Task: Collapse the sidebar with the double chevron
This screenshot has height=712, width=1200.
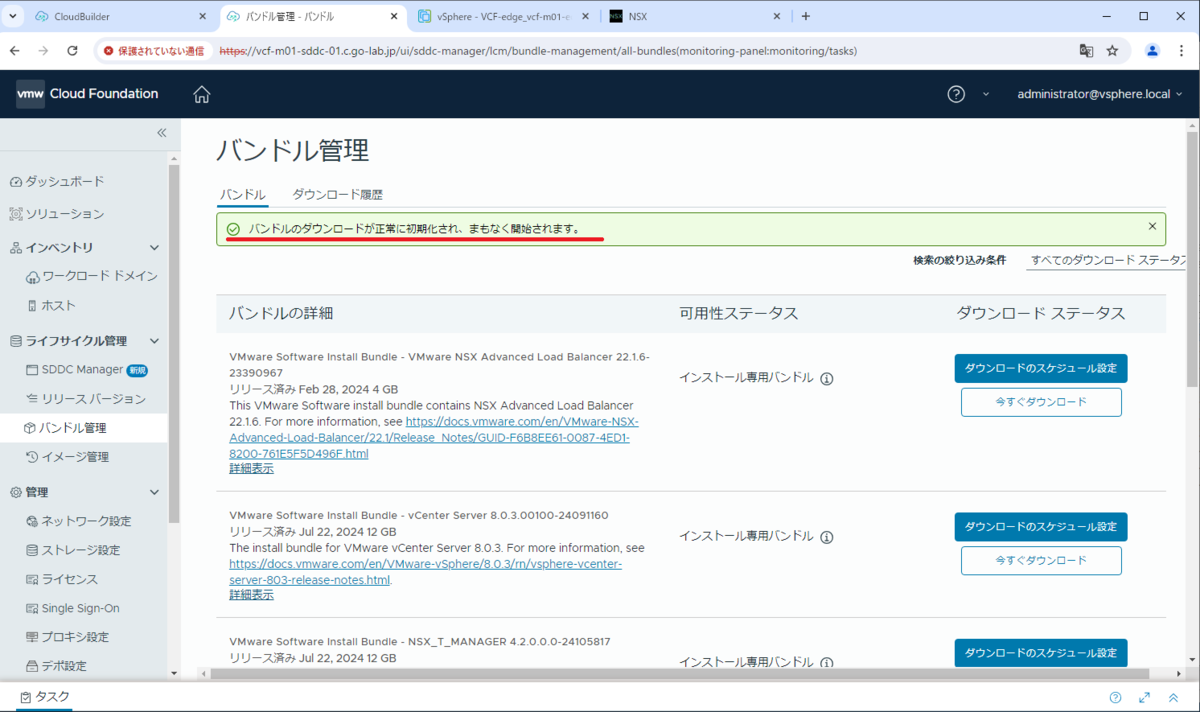Action: pos(161,133)
